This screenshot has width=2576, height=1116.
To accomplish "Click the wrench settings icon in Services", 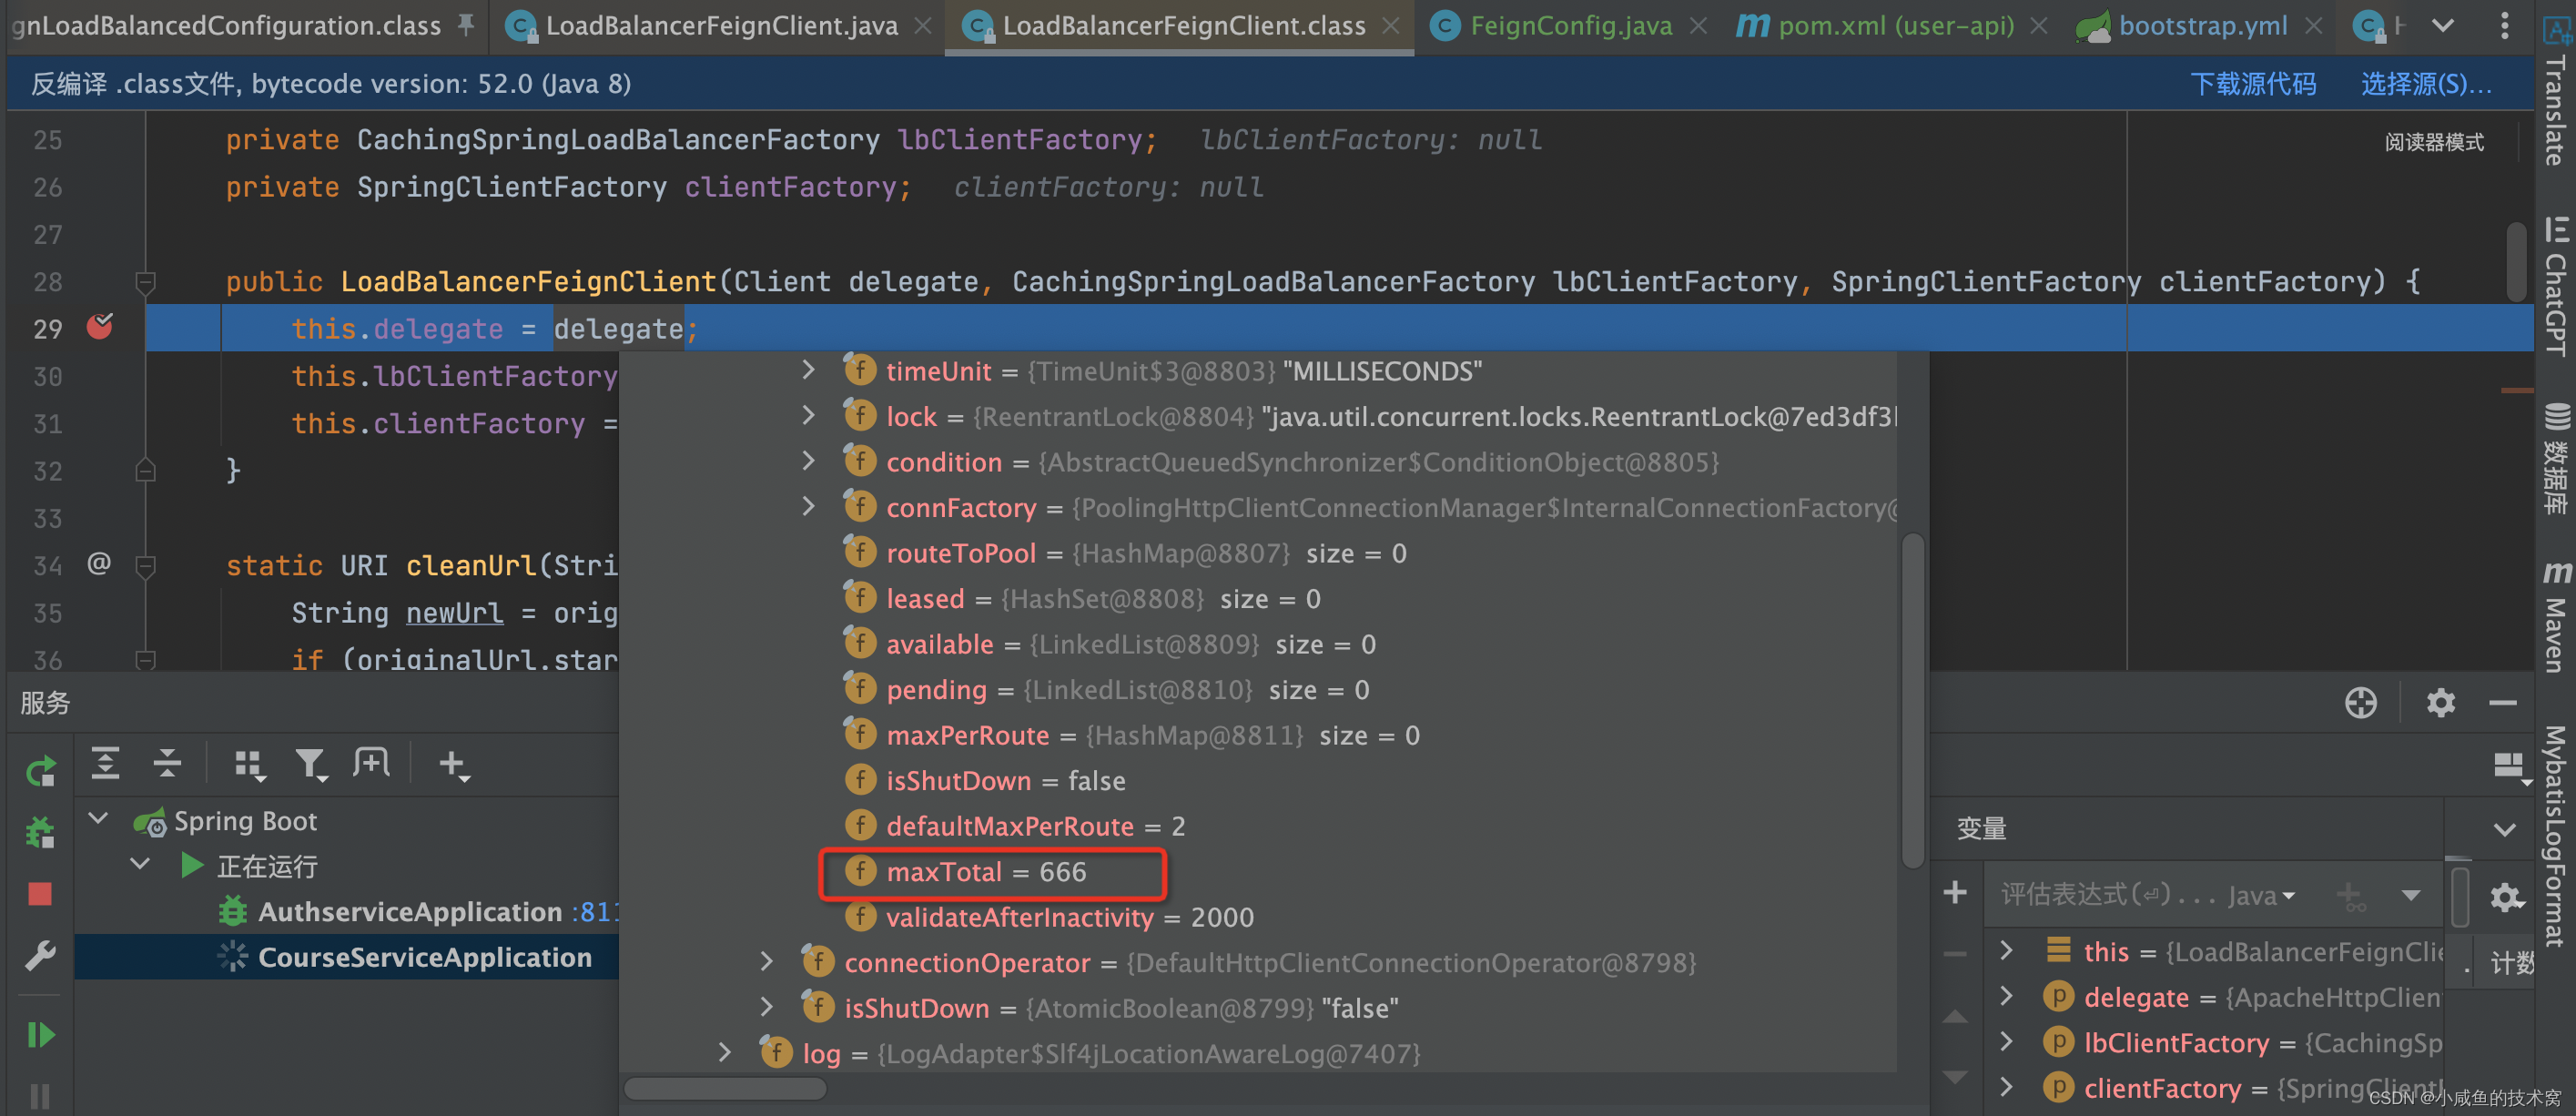I will (40, 955).
